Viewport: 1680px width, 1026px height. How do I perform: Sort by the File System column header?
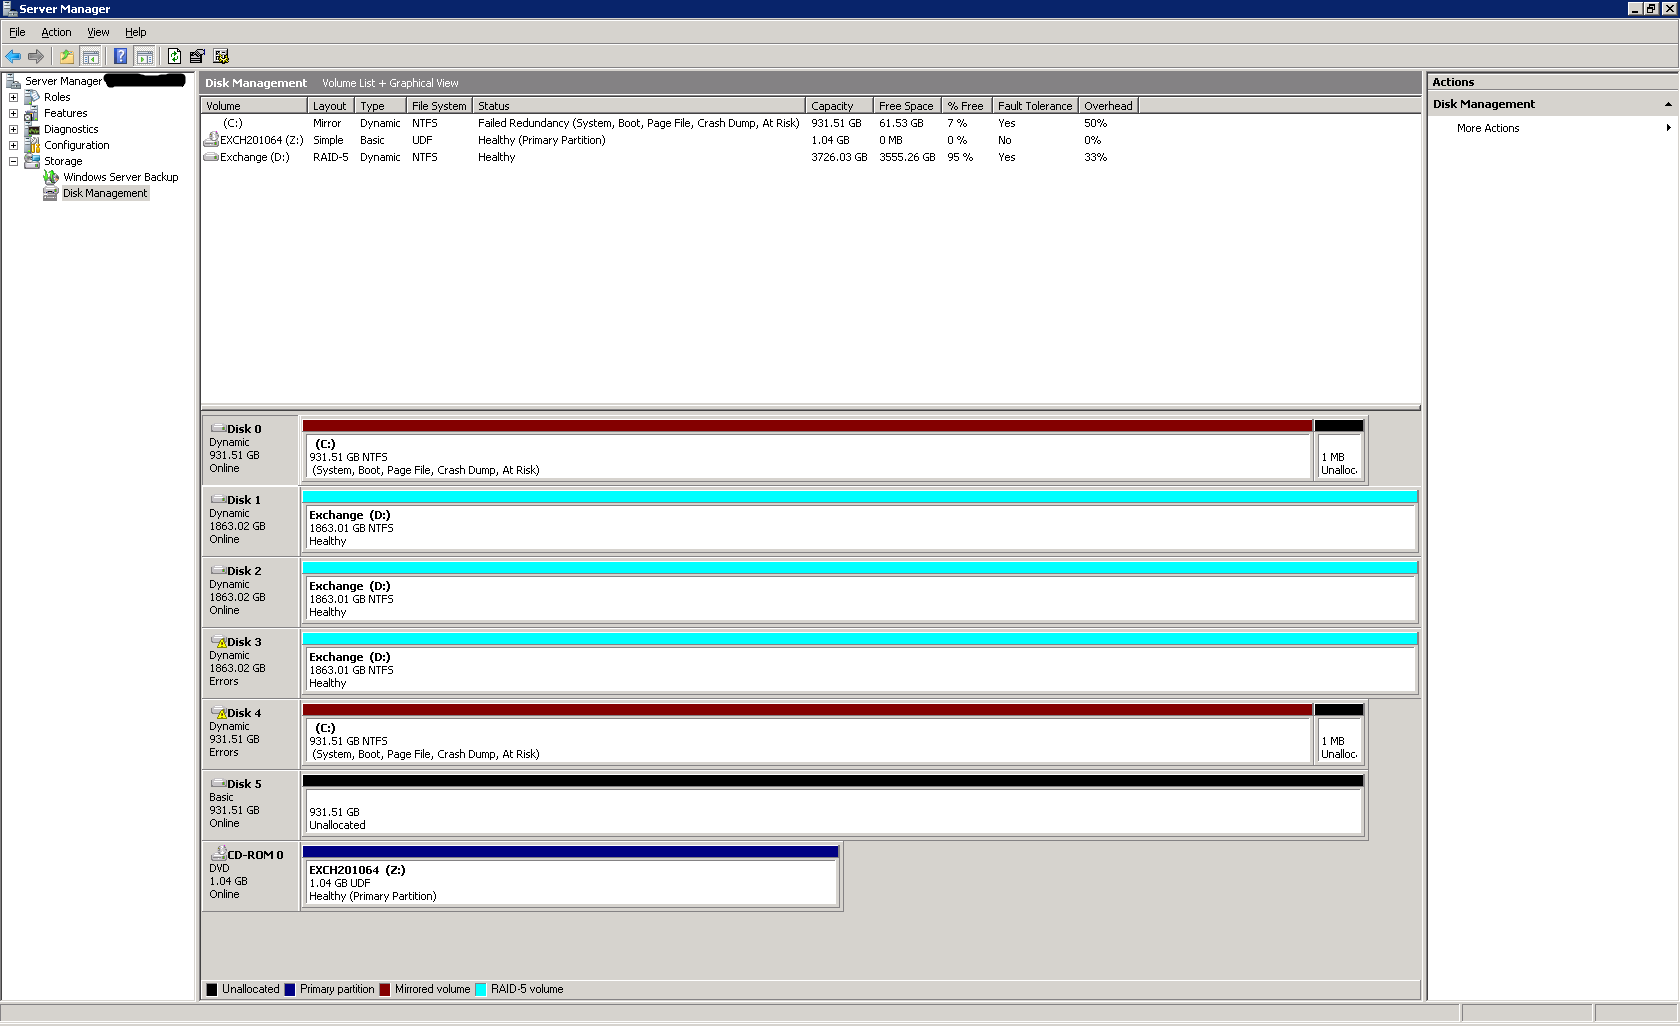click(x=439, y=105)
